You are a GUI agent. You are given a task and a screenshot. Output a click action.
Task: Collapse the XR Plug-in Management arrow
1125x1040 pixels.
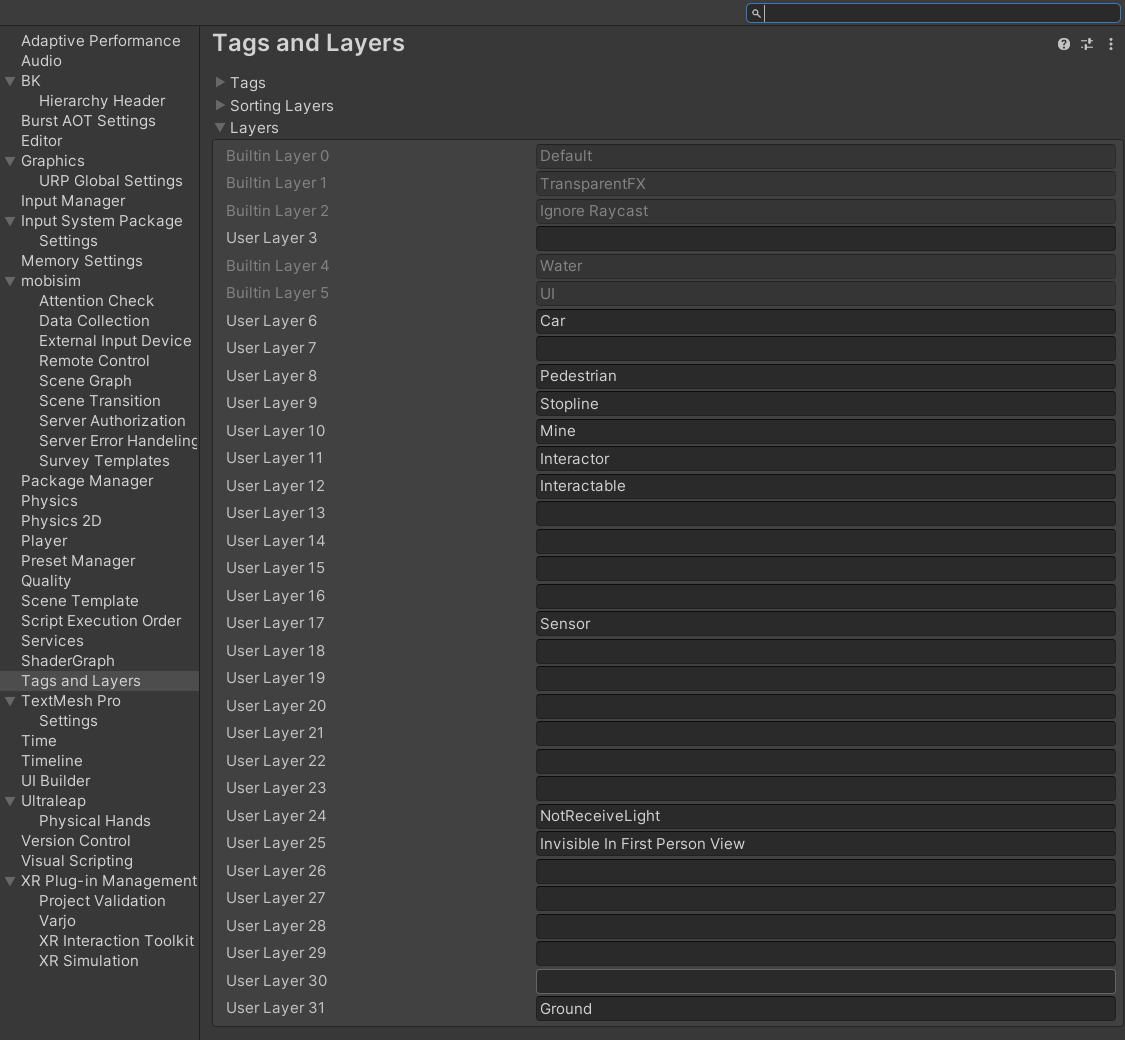click(x=10, y=881)
